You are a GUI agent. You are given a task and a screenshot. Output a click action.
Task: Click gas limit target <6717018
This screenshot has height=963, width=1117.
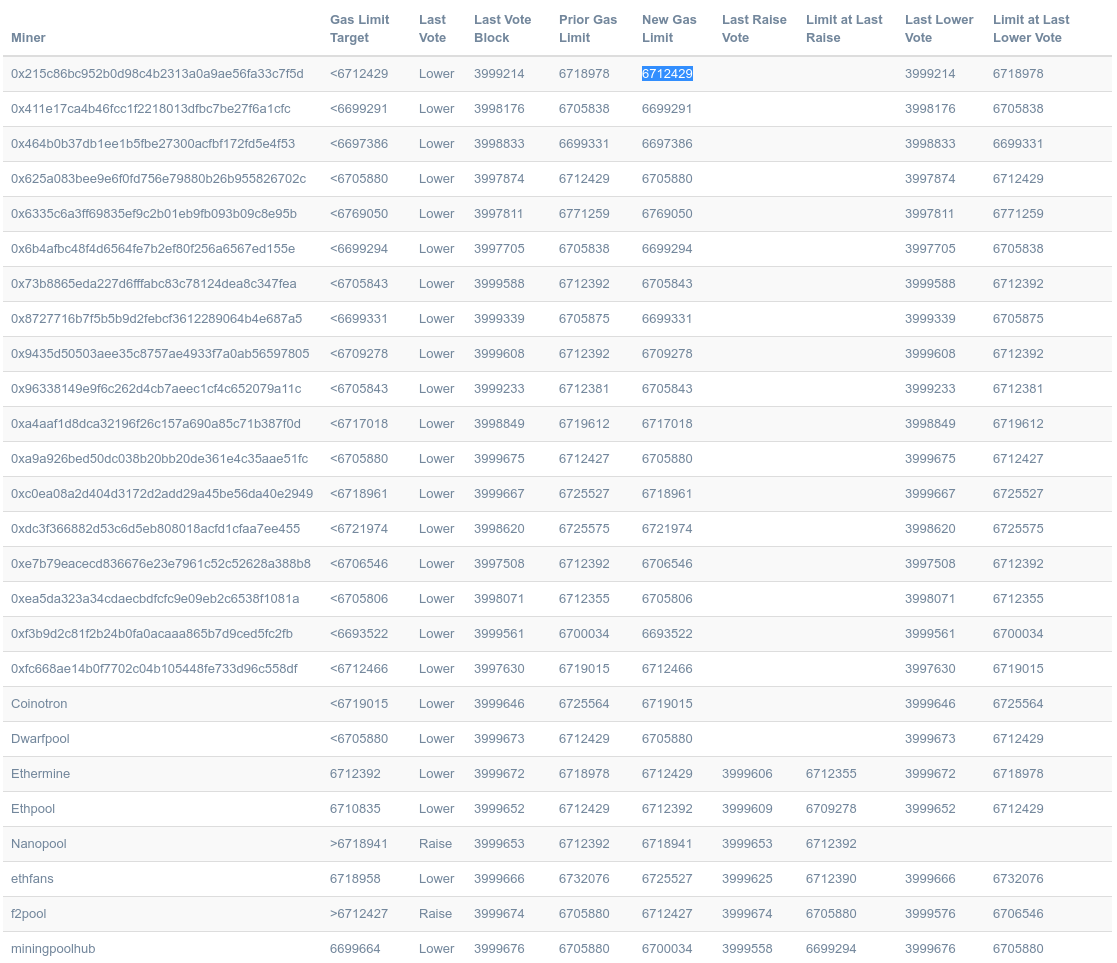coord(358,423)
